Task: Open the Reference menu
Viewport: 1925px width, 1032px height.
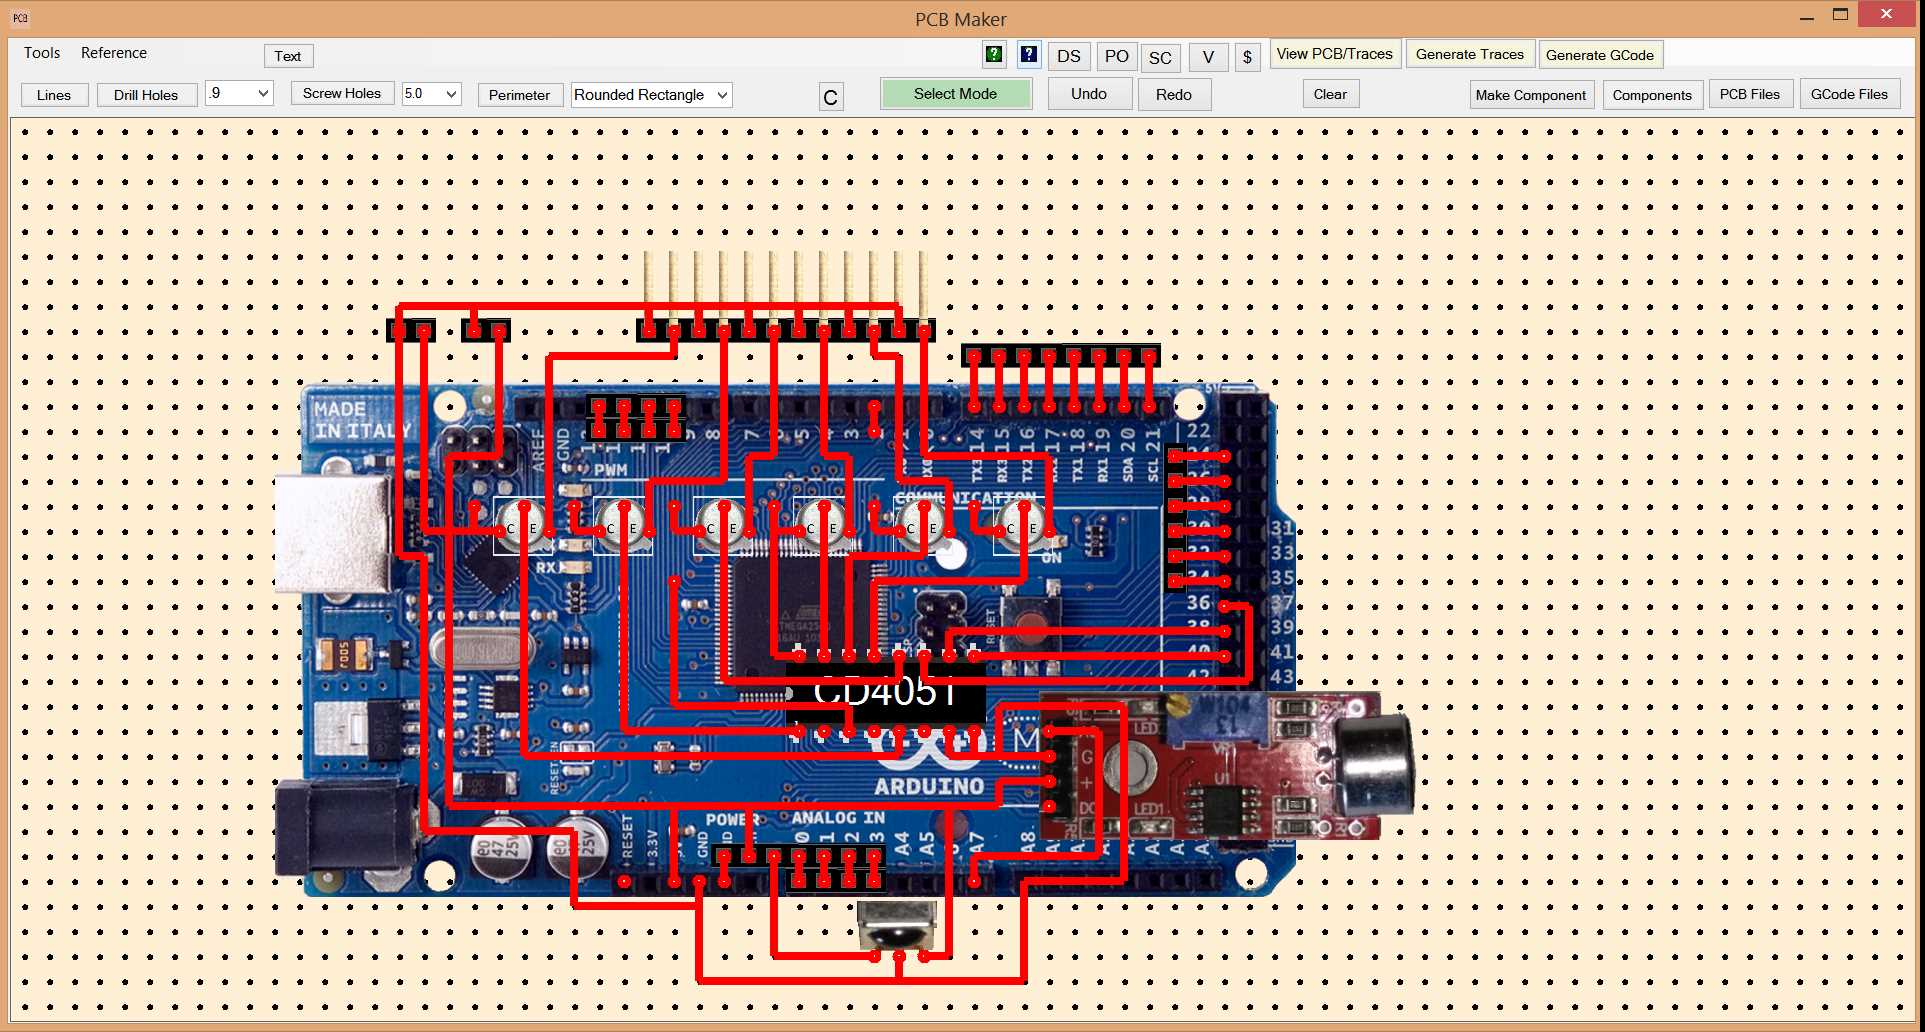Action: pos(114,53)
